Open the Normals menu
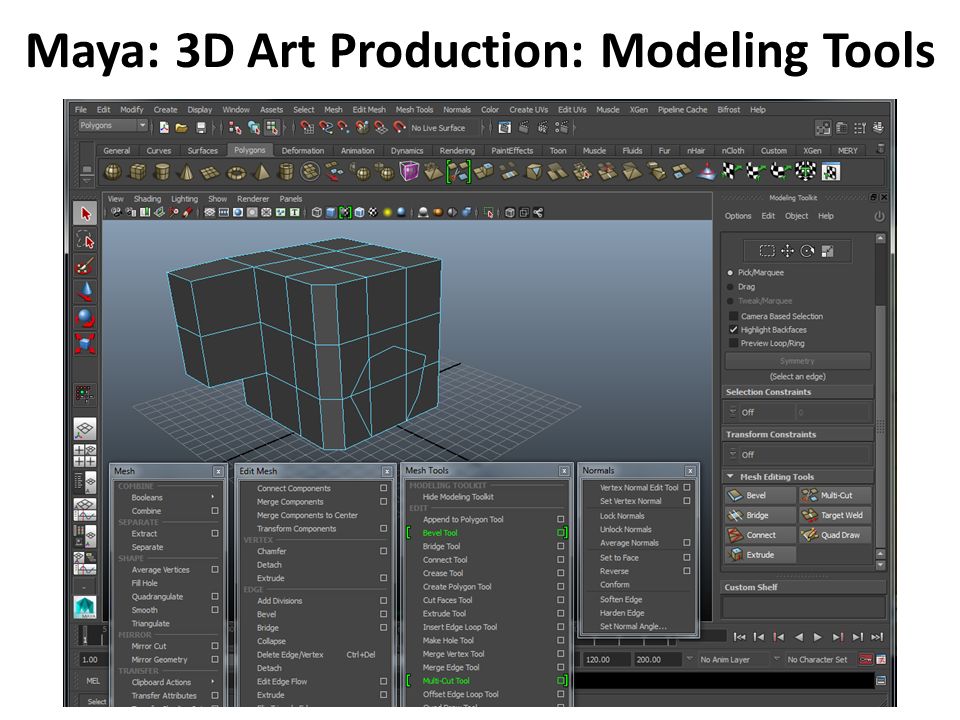Image resolution: width=960 pixels, height=720 pixels. point(457,110)
